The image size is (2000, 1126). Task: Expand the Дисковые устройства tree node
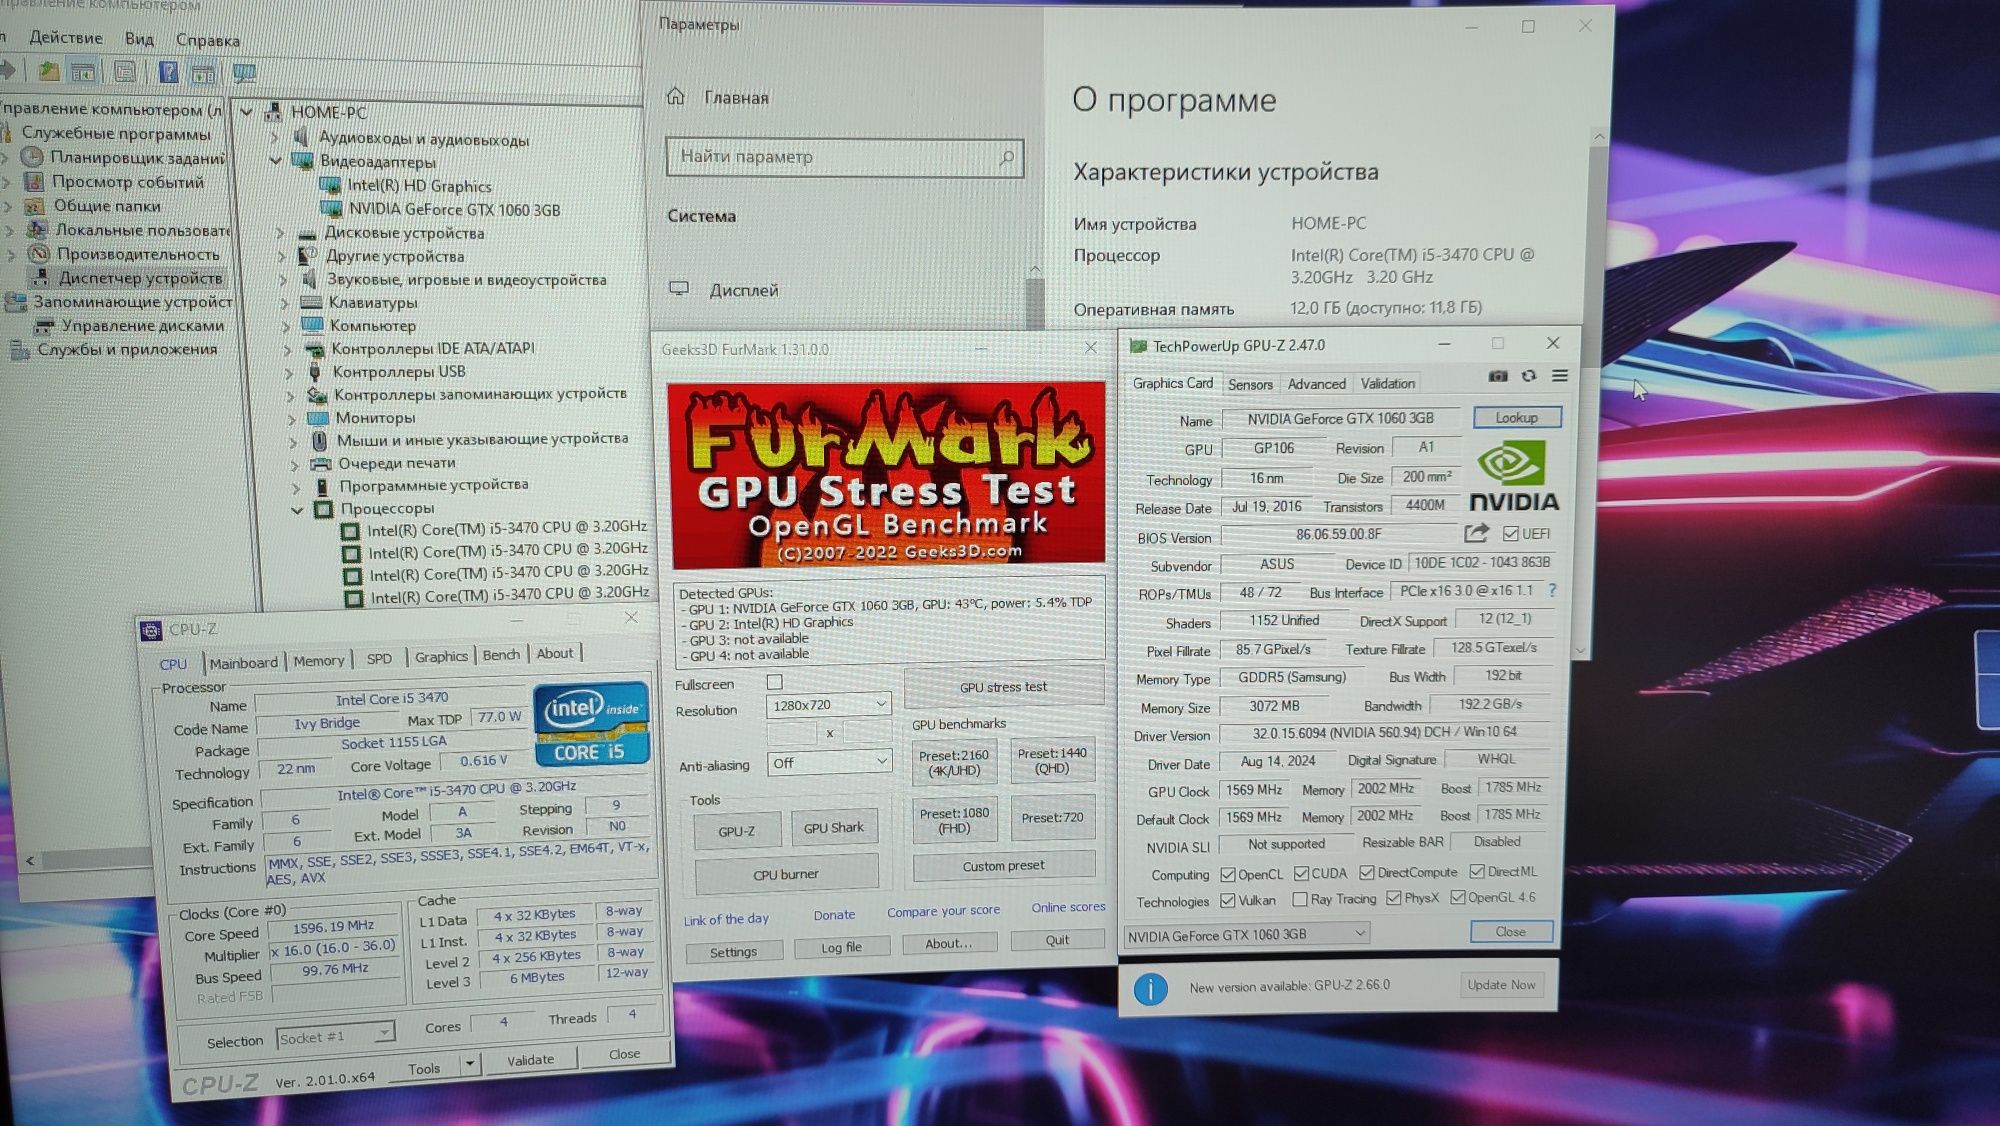(280, 232)
